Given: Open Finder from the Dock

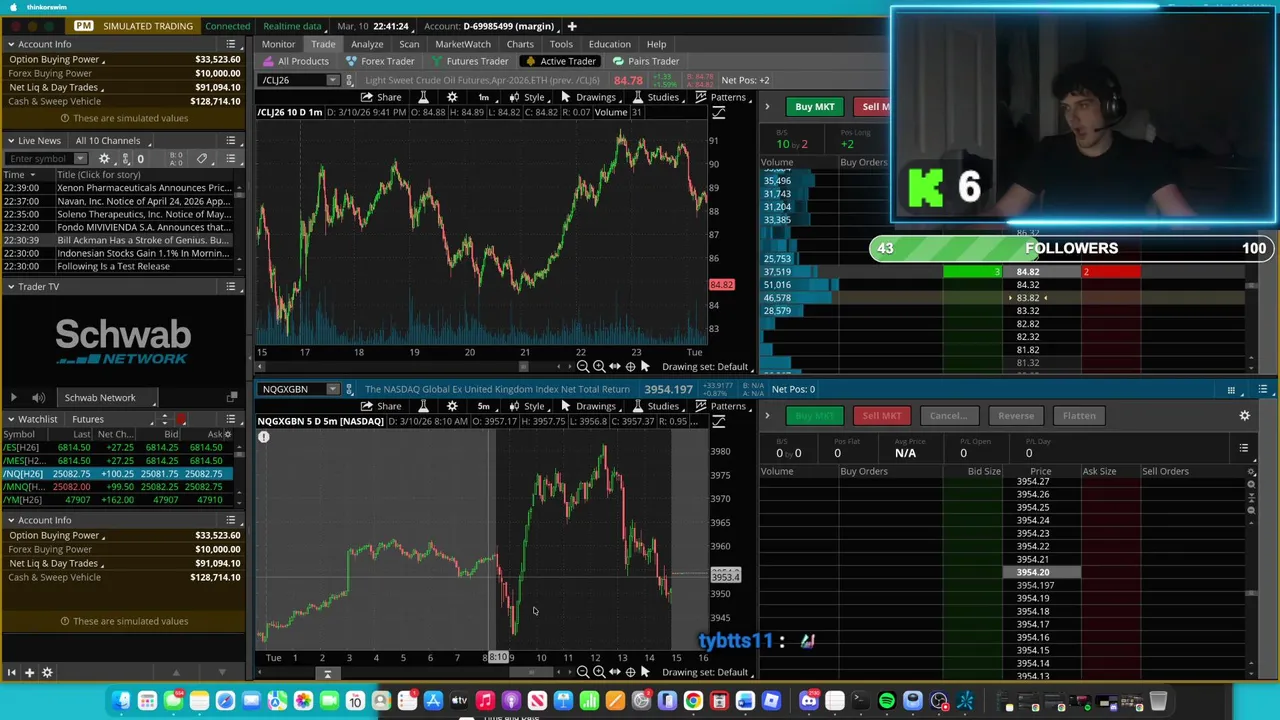Looking at the screenshot, I should [x=121, y=701].
